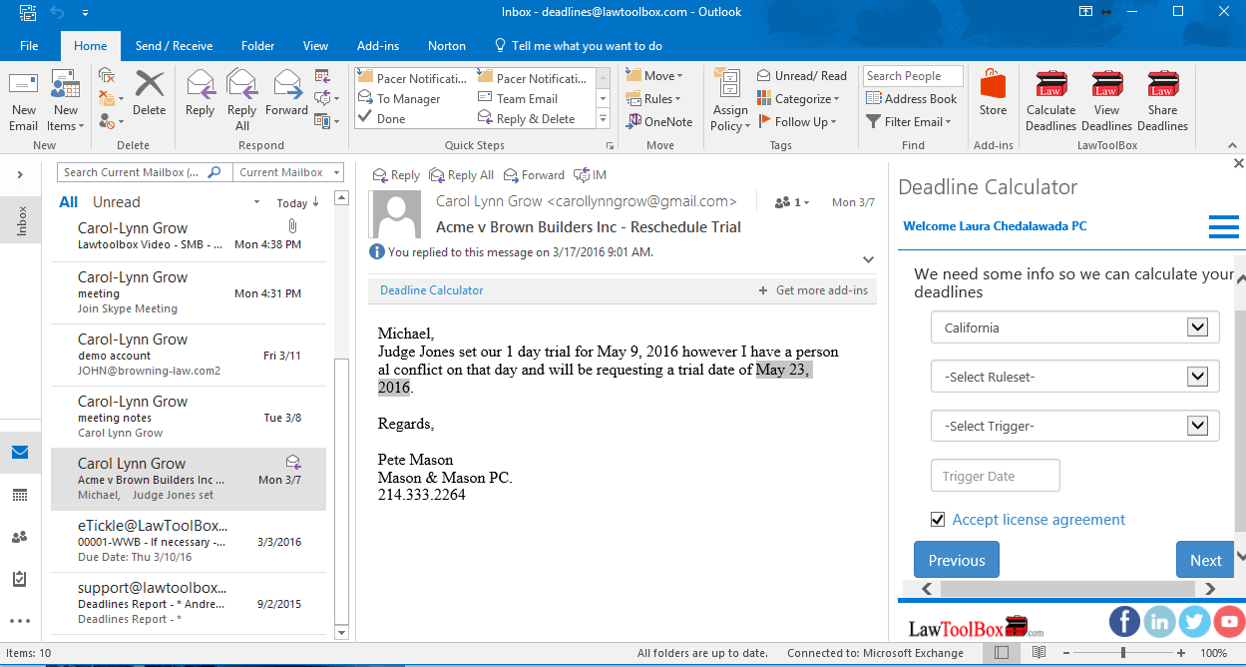1246x667 pixels.
Task: Launch Calculate Deadlines tool
Action: [x=1051, y=100]
